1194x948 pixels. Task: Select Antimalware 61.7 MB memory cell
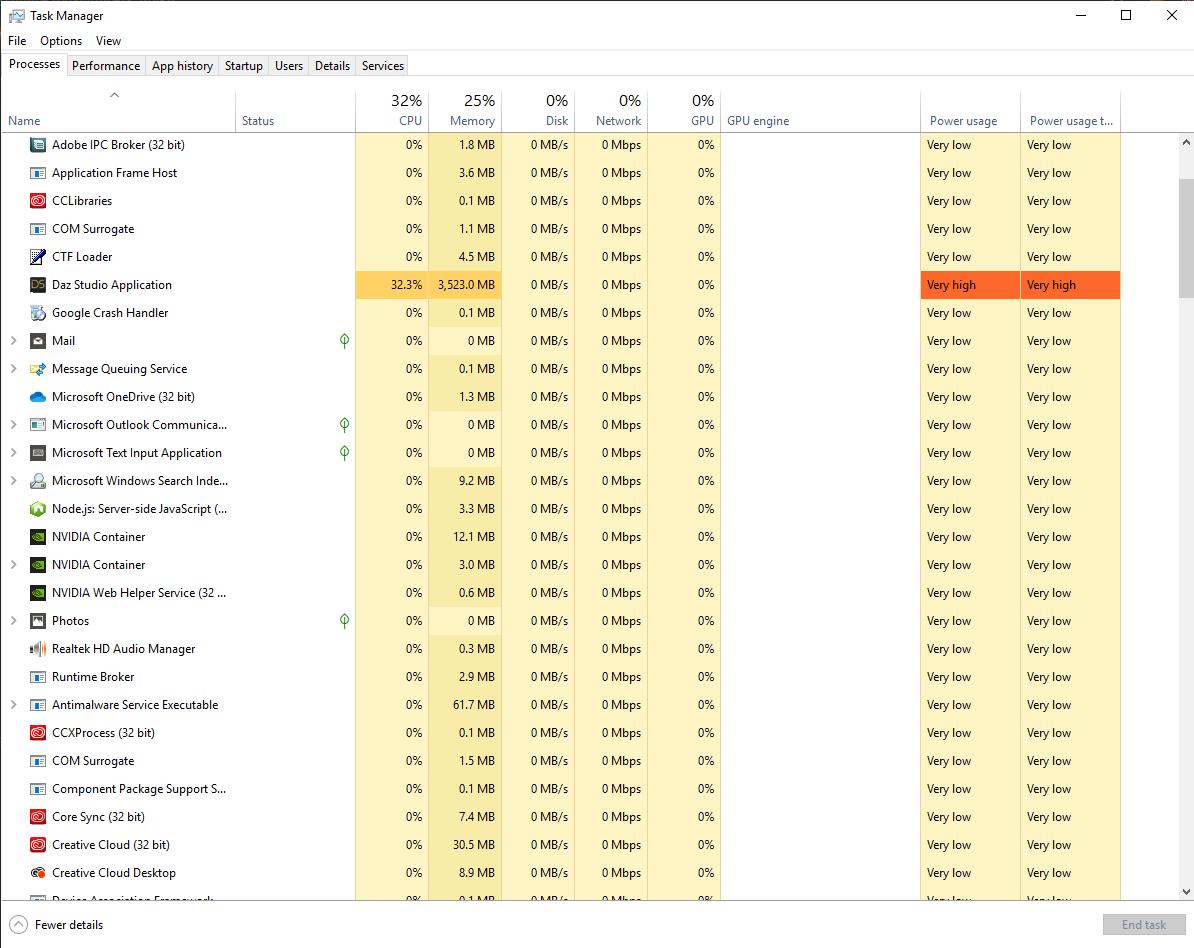coord(465,705)
